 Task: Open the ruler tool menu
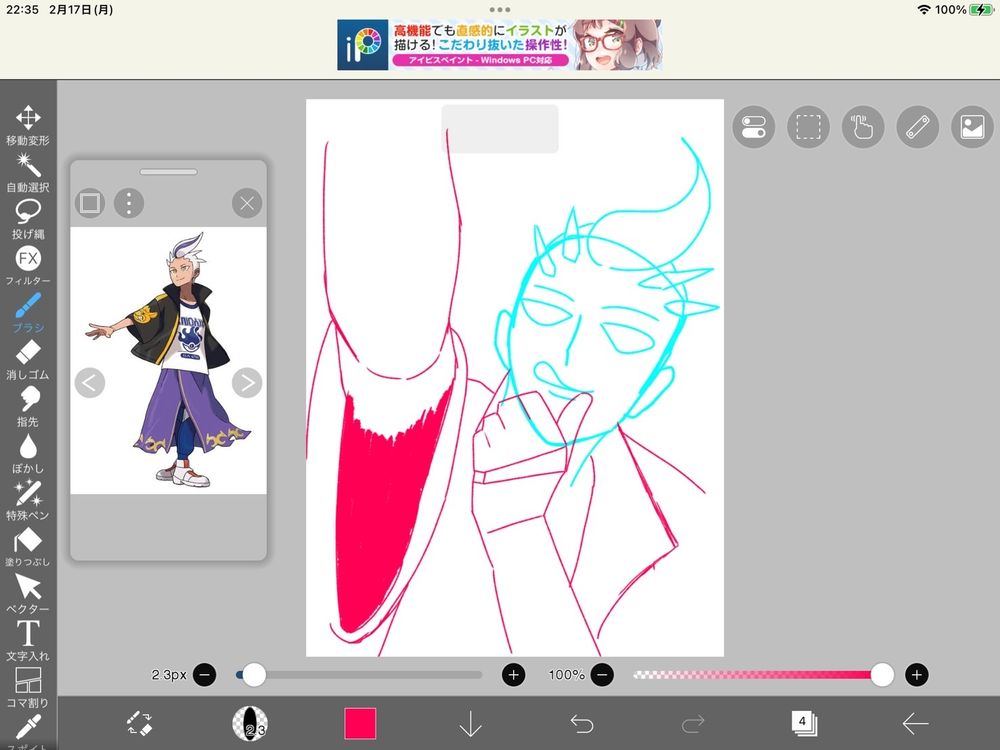tap(918, 127)
